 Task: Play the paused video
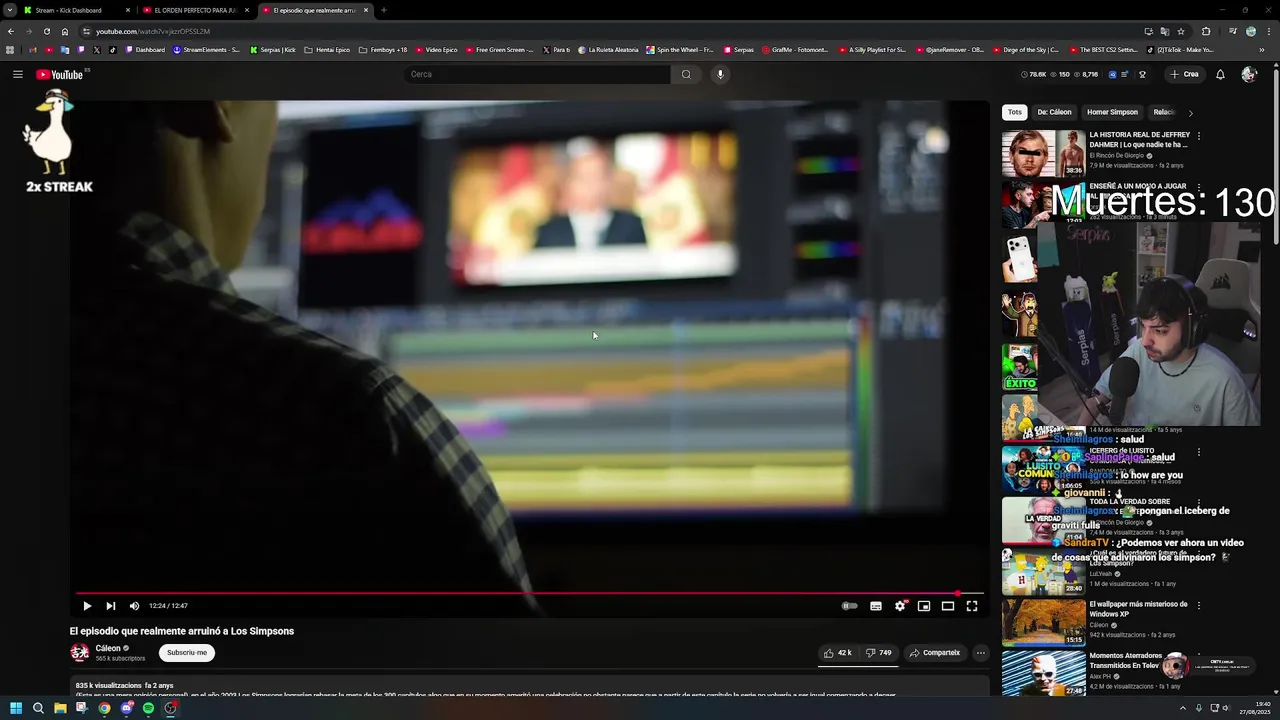(x=87, y=606)
